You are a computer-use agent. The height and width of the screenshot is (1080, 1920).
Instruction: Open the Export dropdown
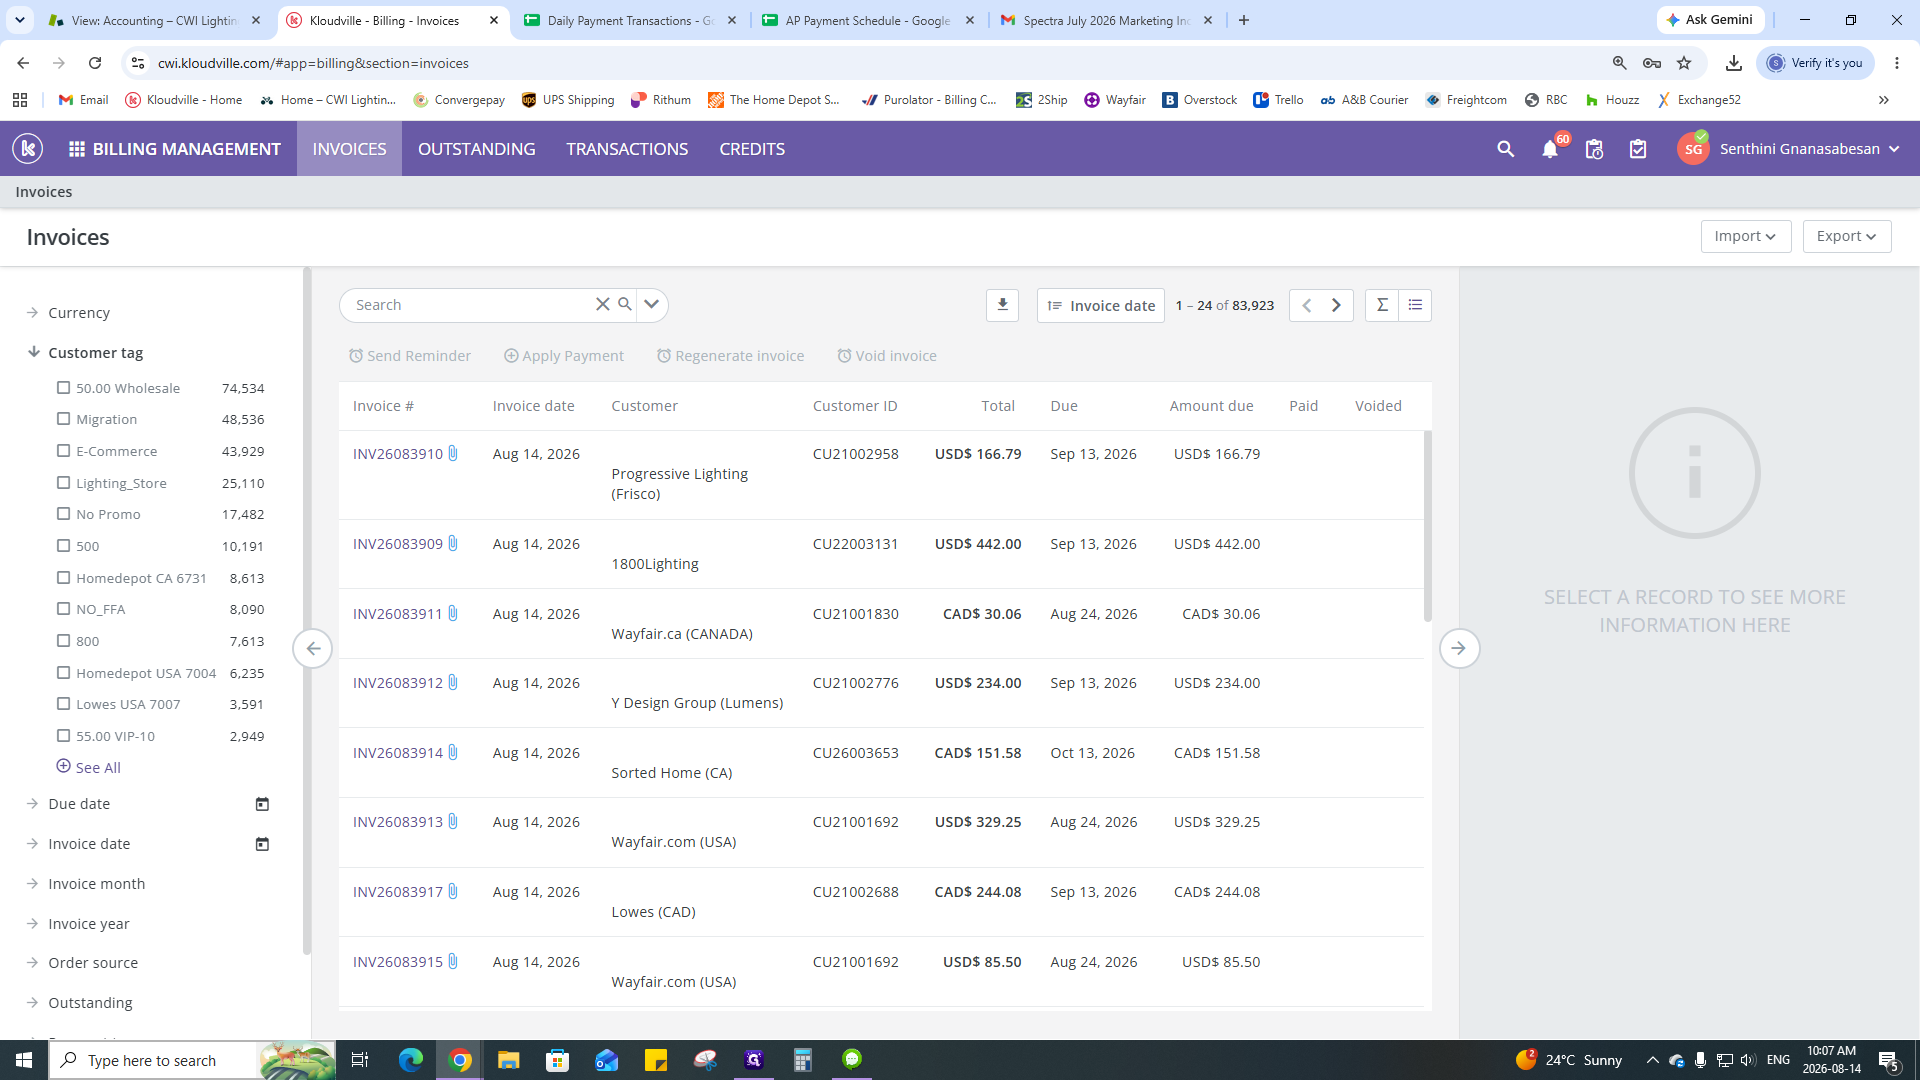(x=1846, y=236)
